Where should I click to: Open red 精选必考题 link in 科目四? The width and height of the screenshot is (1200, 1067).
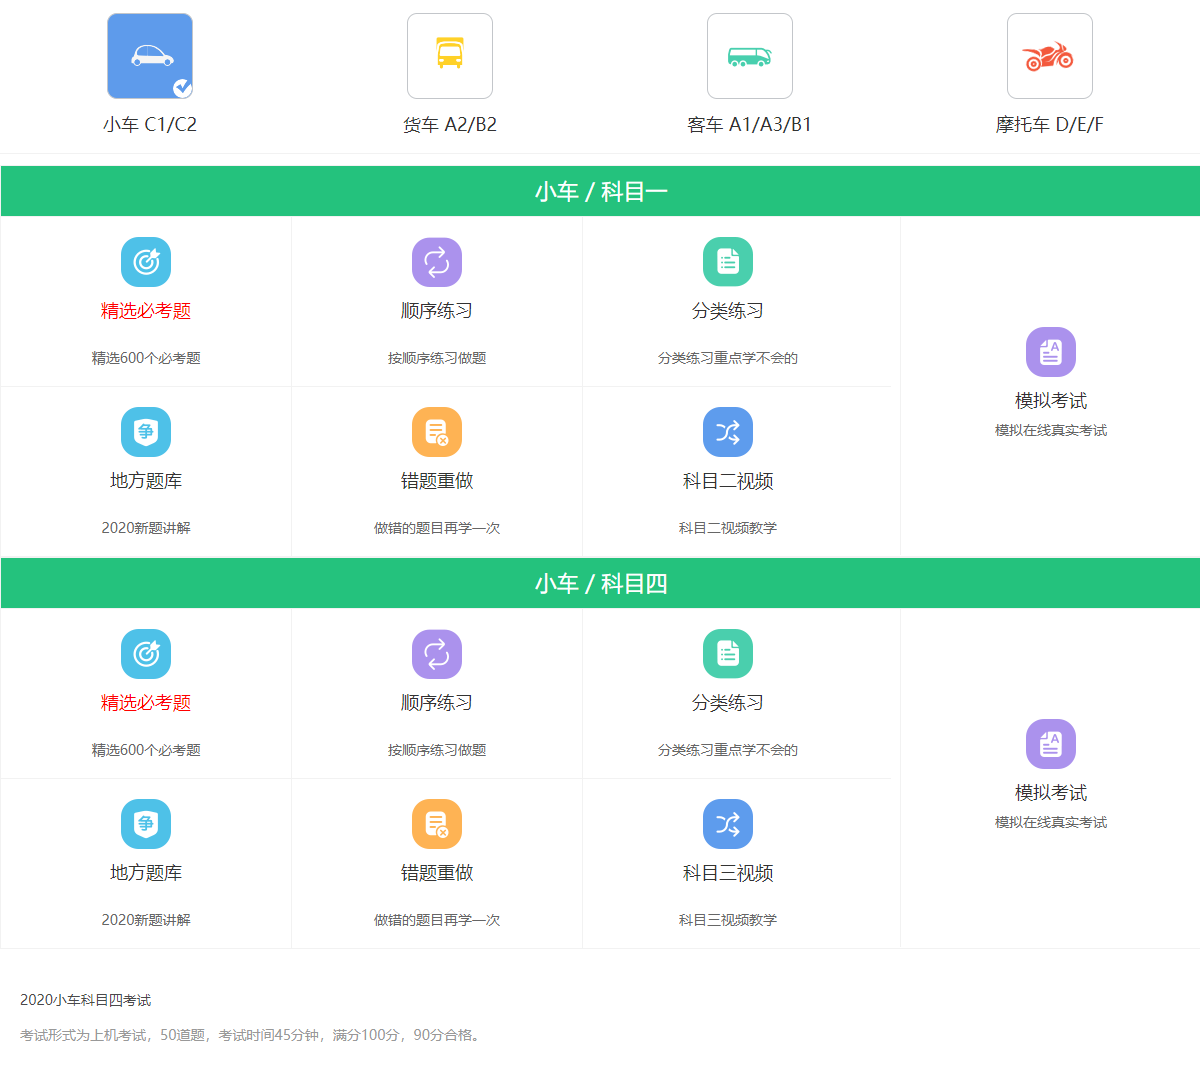click(146, 703)
